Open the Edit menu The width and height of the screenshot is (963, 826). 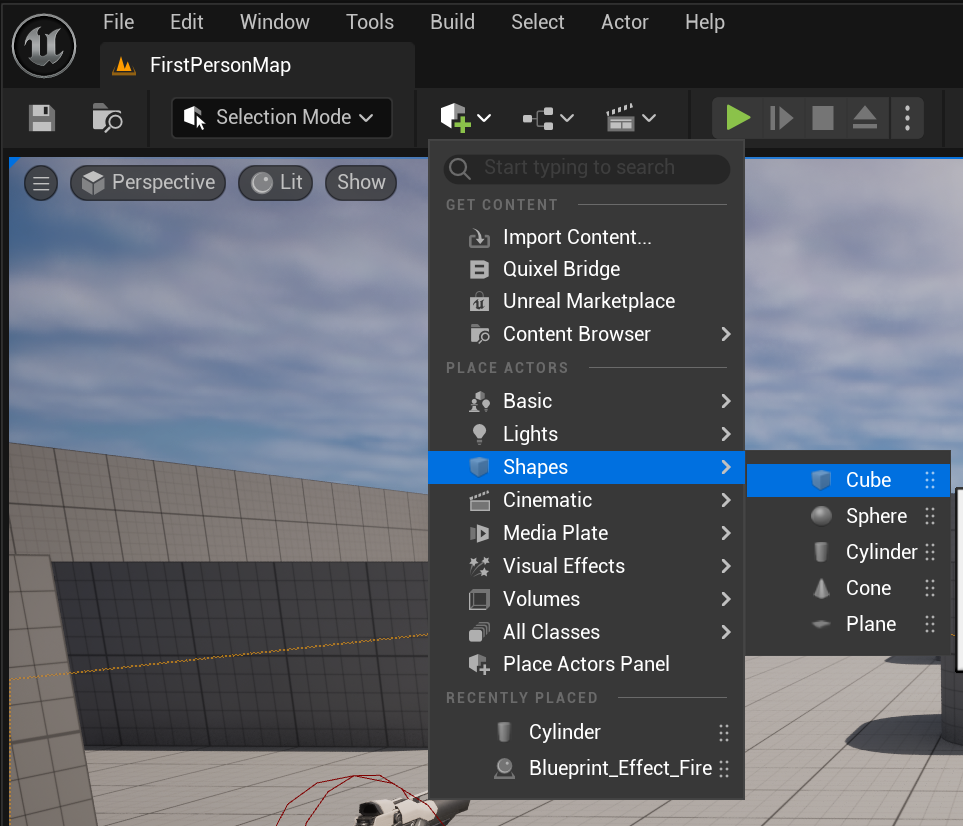click(x=187, y=22)
